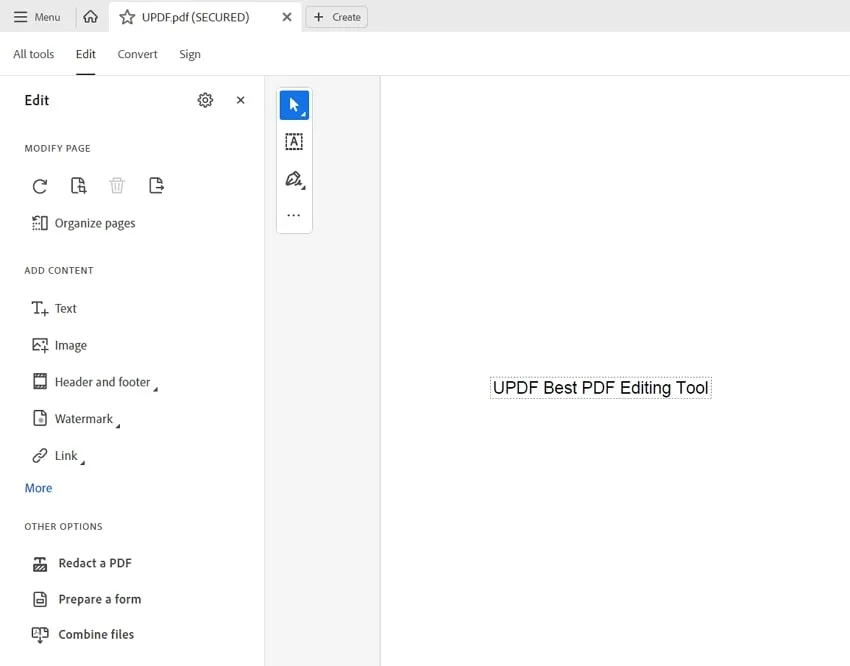
Task: Open the hamburger Menu button
Action: [37, 17]
